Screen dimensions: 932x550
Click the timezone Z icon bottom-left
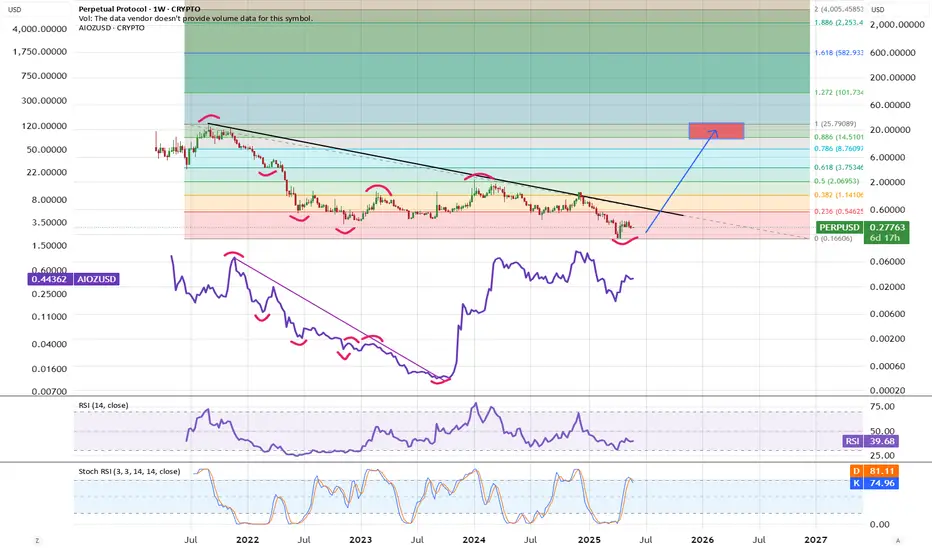(37, 540)
